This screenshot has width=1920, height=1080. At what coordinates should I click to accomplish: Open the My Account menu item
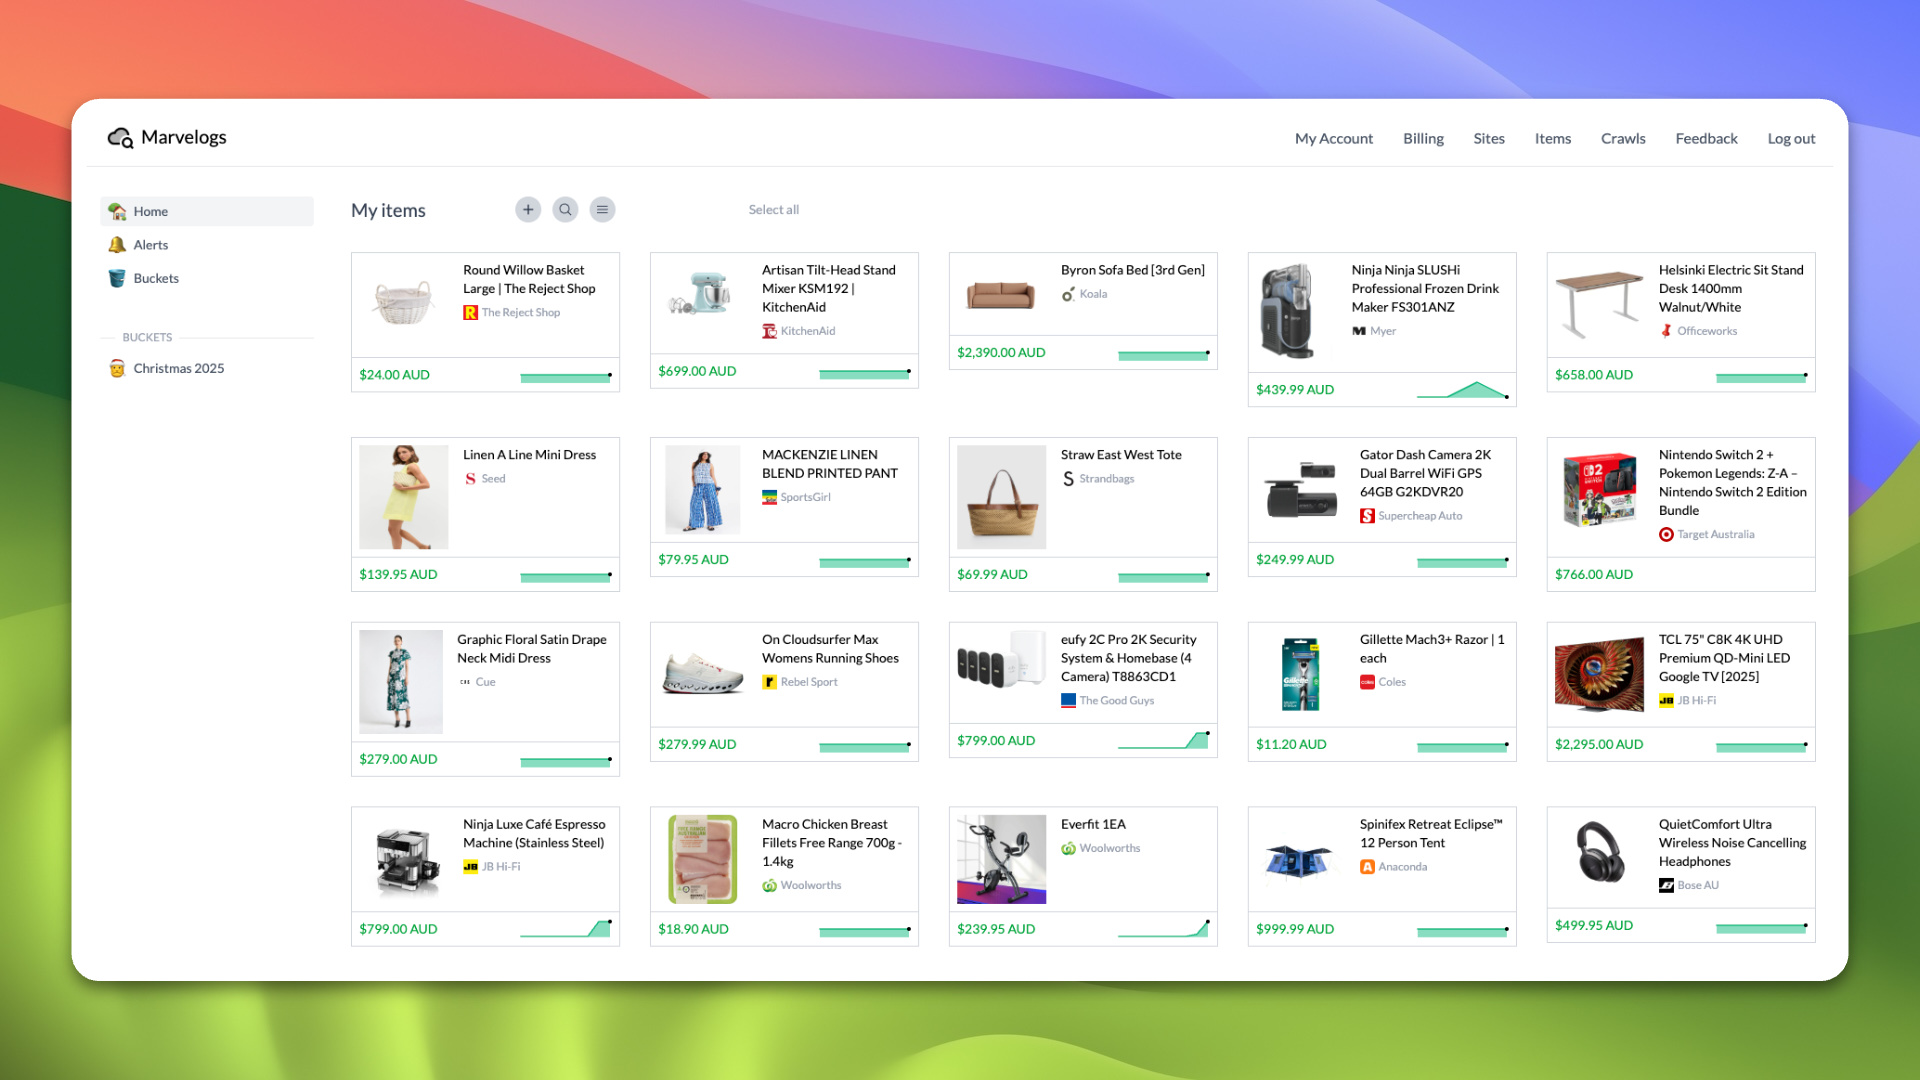[1333, 139]
